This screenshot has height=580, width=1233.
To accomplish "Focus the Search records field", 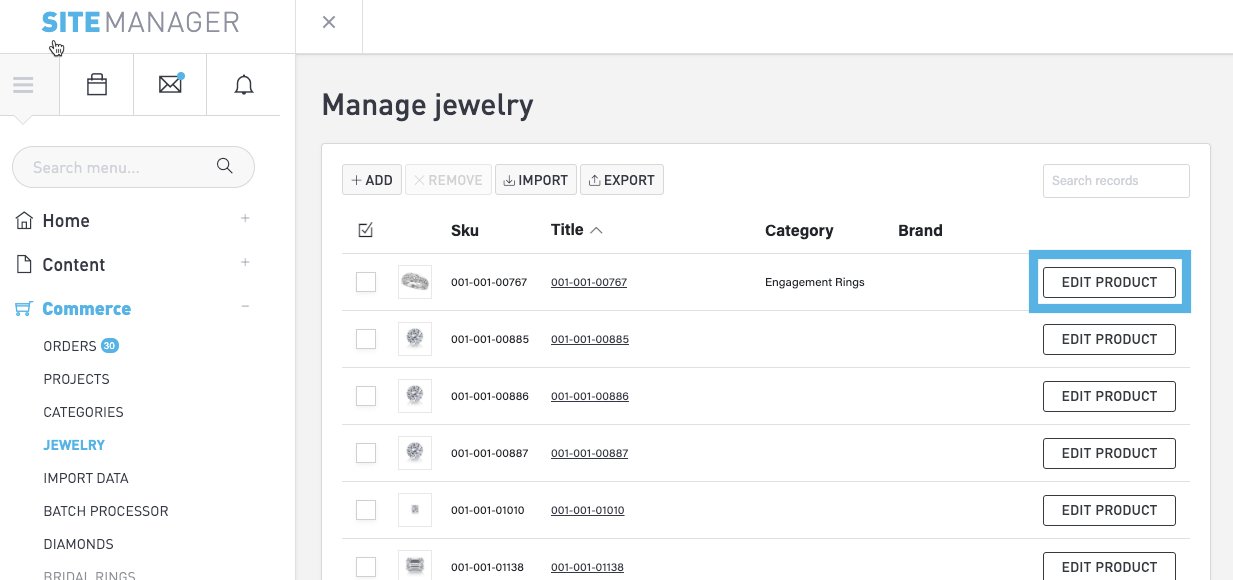I will (x=1115, y=181).
